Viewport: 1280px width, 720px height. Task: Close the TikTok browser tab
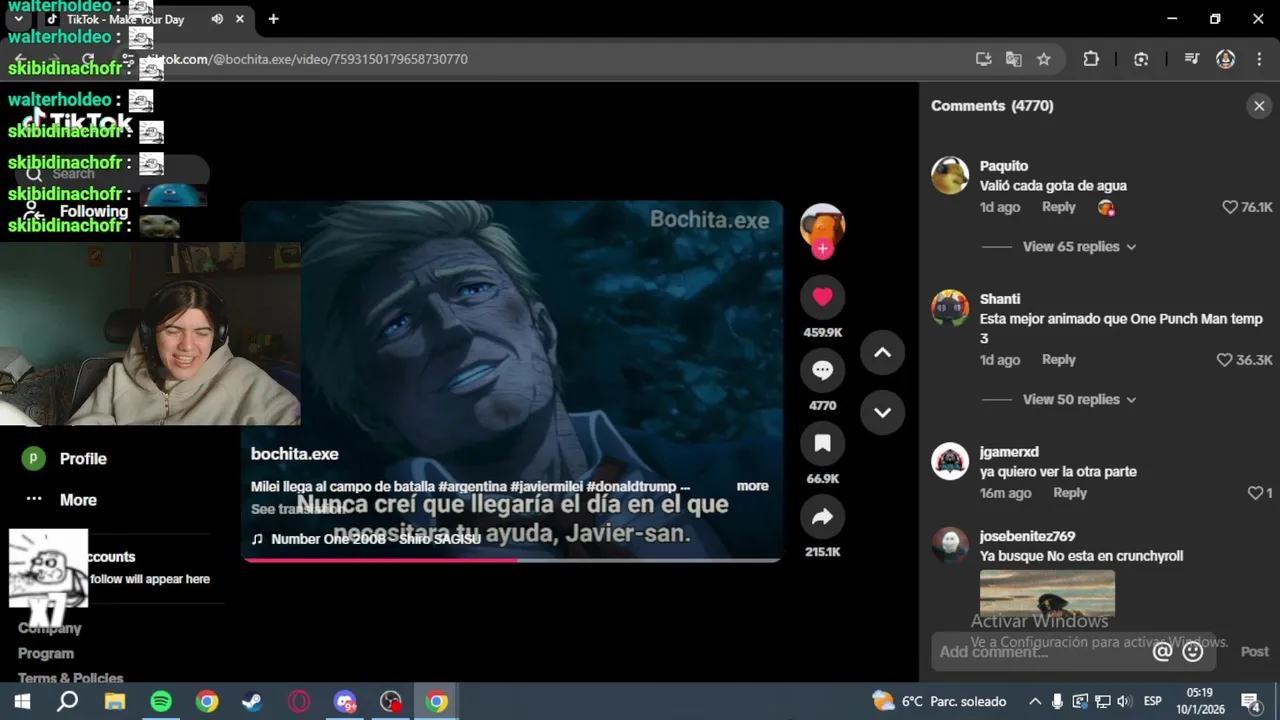(240, 19)
